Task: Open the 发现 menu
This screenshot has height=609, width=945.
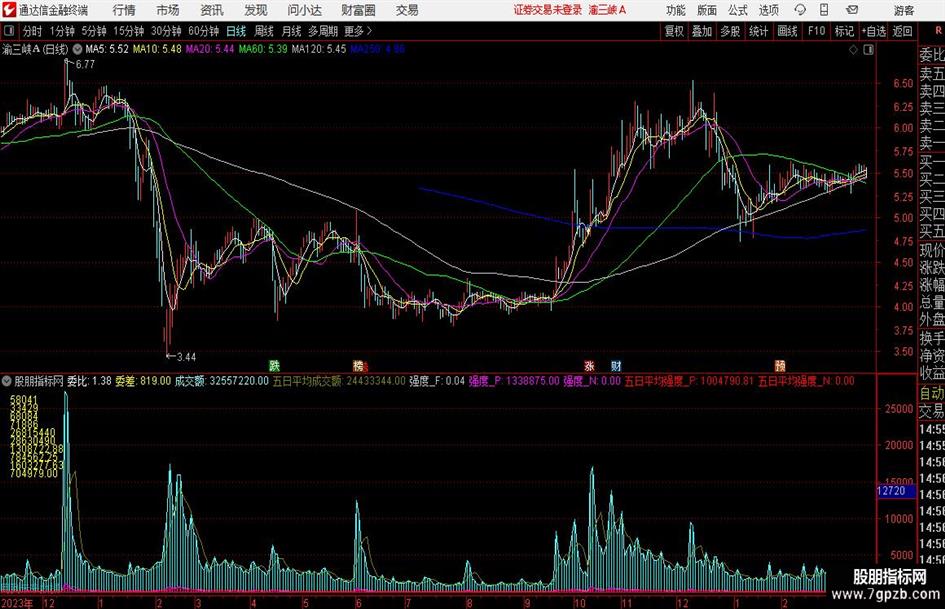Action: coord(256,10)
